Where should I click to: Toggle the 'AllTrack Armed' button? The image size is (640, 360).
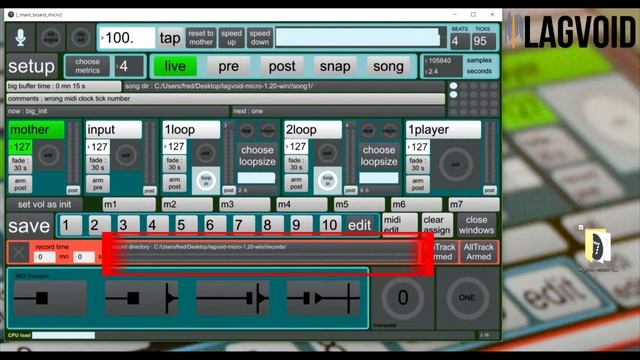pos(479,252)
